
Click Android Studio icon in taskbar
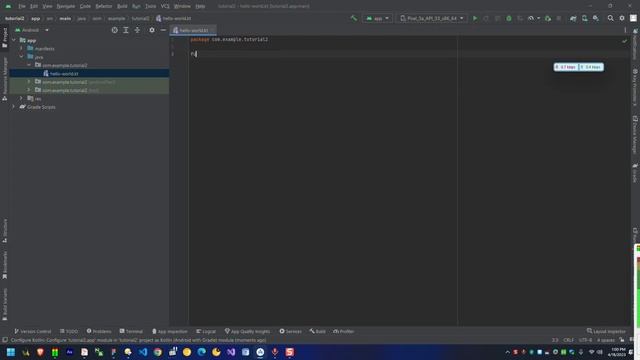click(260, 352)
